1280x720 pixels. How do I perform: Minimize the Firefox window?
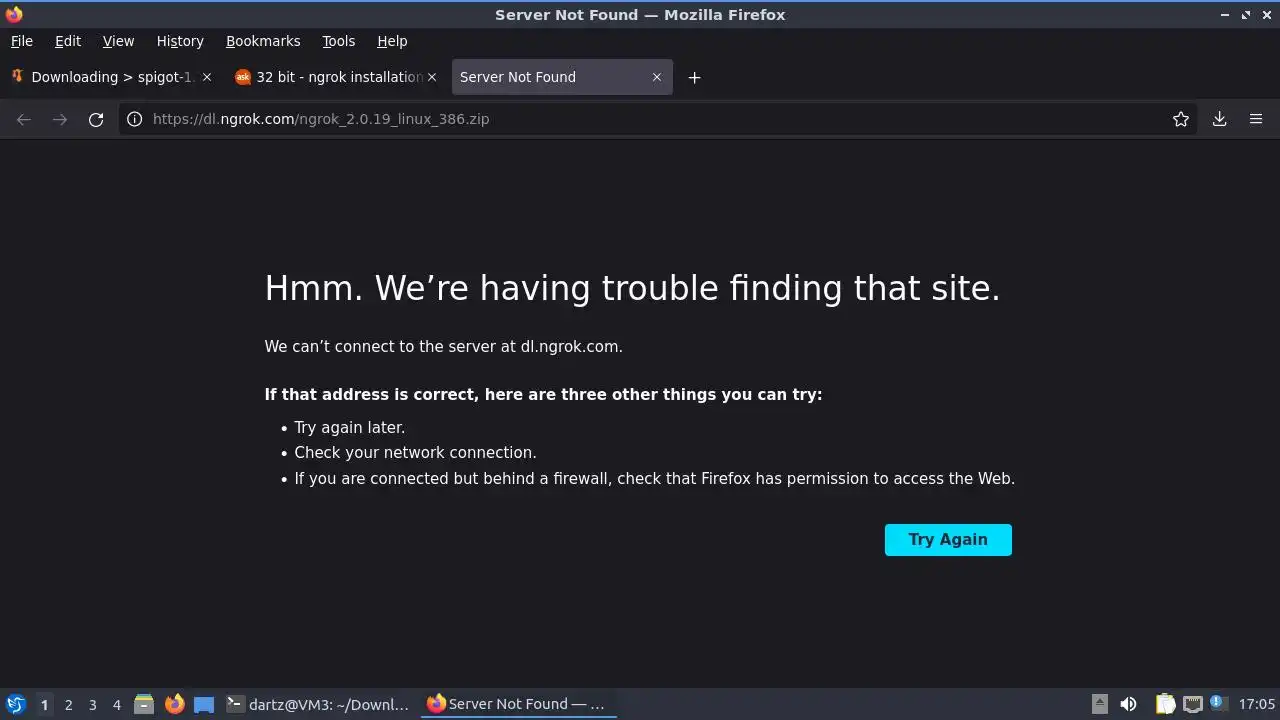[x=1225, y=15]
